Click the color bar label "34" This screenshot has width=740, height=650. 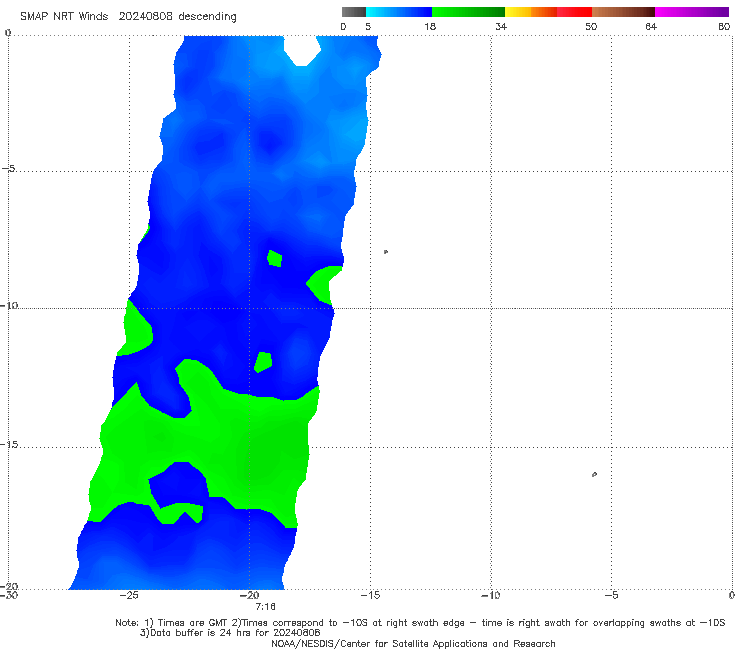tap(501, 26)
